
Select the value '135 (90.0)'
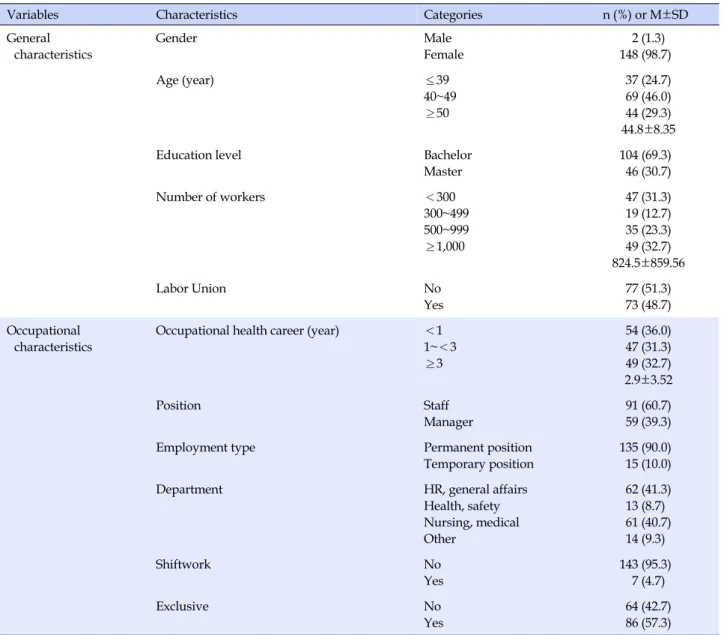[645, 448]
